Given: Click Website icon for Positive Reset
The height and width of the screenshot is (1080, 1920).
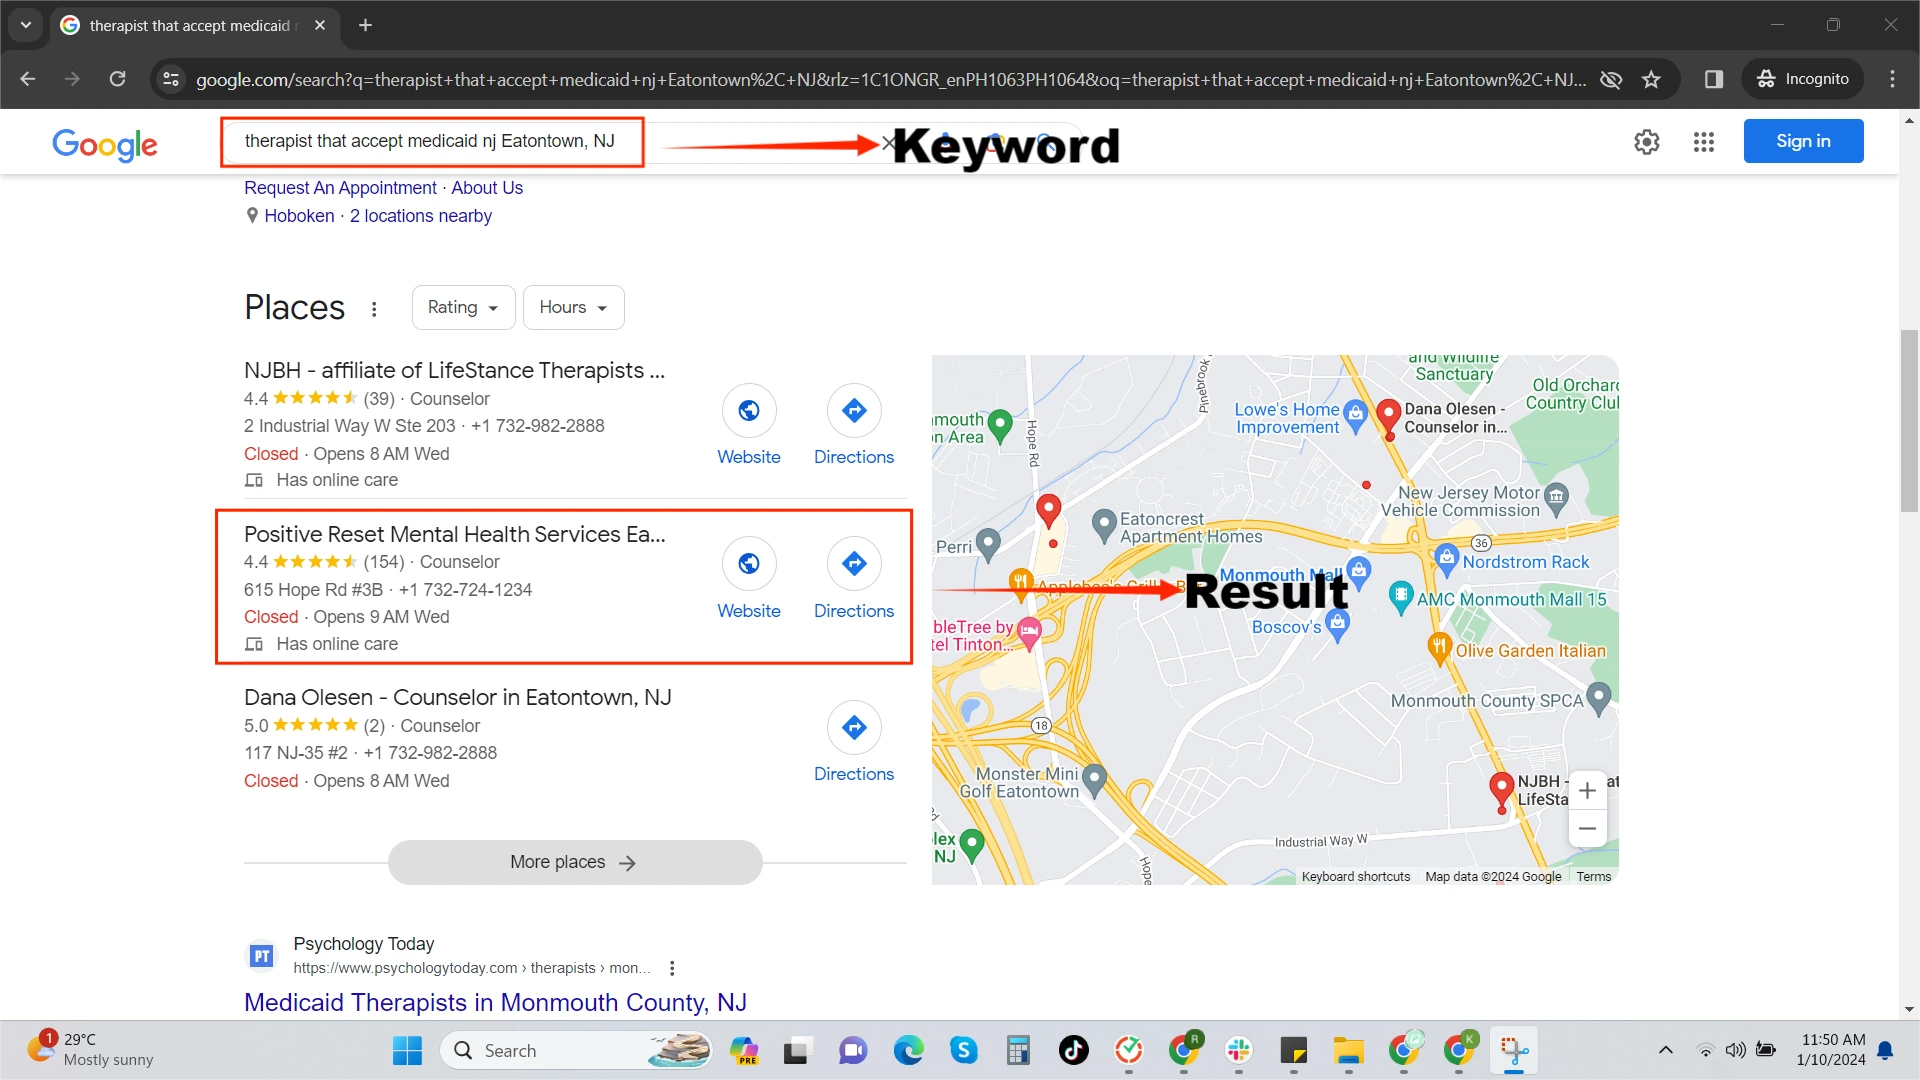Looking at the screenshot, I should 749,564.
